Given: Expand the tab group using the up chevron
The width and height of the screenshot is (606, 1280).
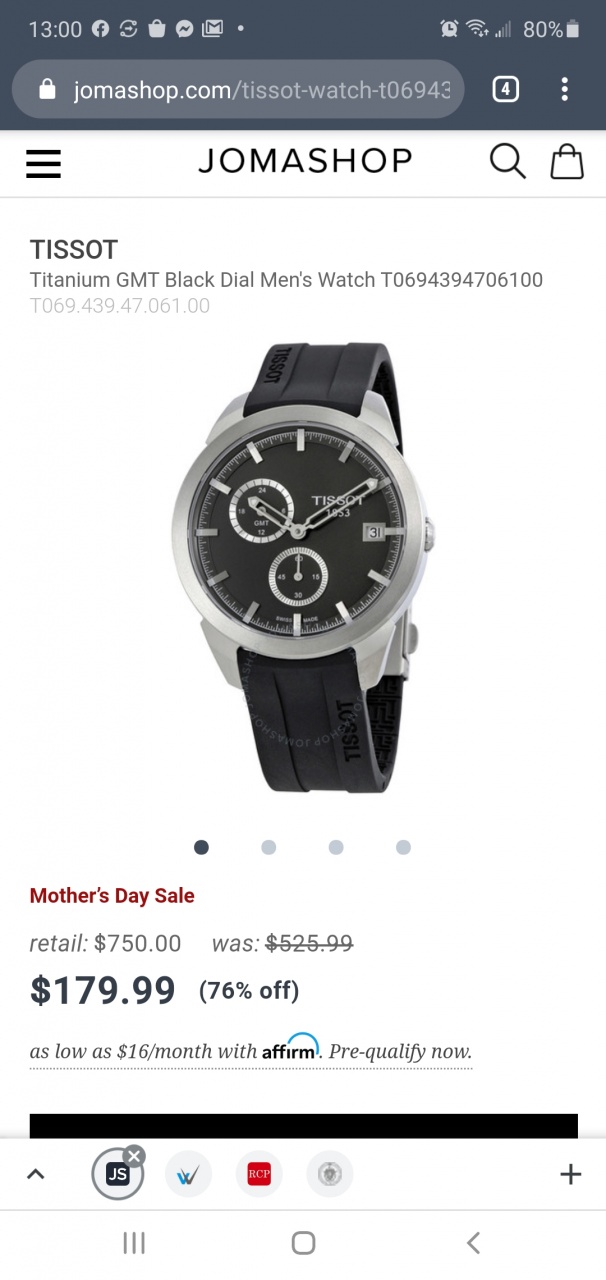Looking at the screenshot, I should [x=35, y=1174].
